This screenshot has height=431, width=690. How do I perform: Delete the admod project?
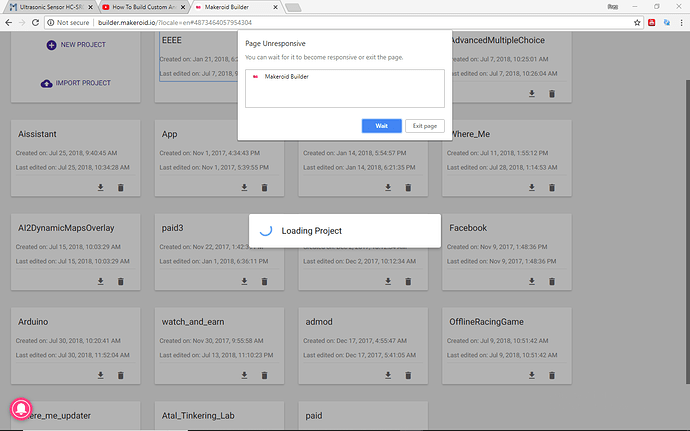tap(408, 375)
